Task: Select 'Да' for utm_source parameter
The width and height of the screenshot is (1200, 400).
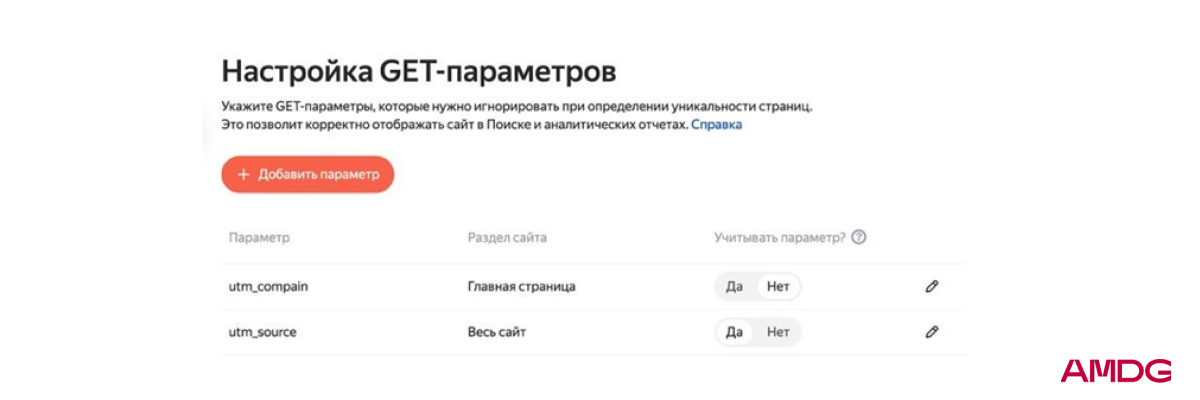Action: (x=735, y=332)
